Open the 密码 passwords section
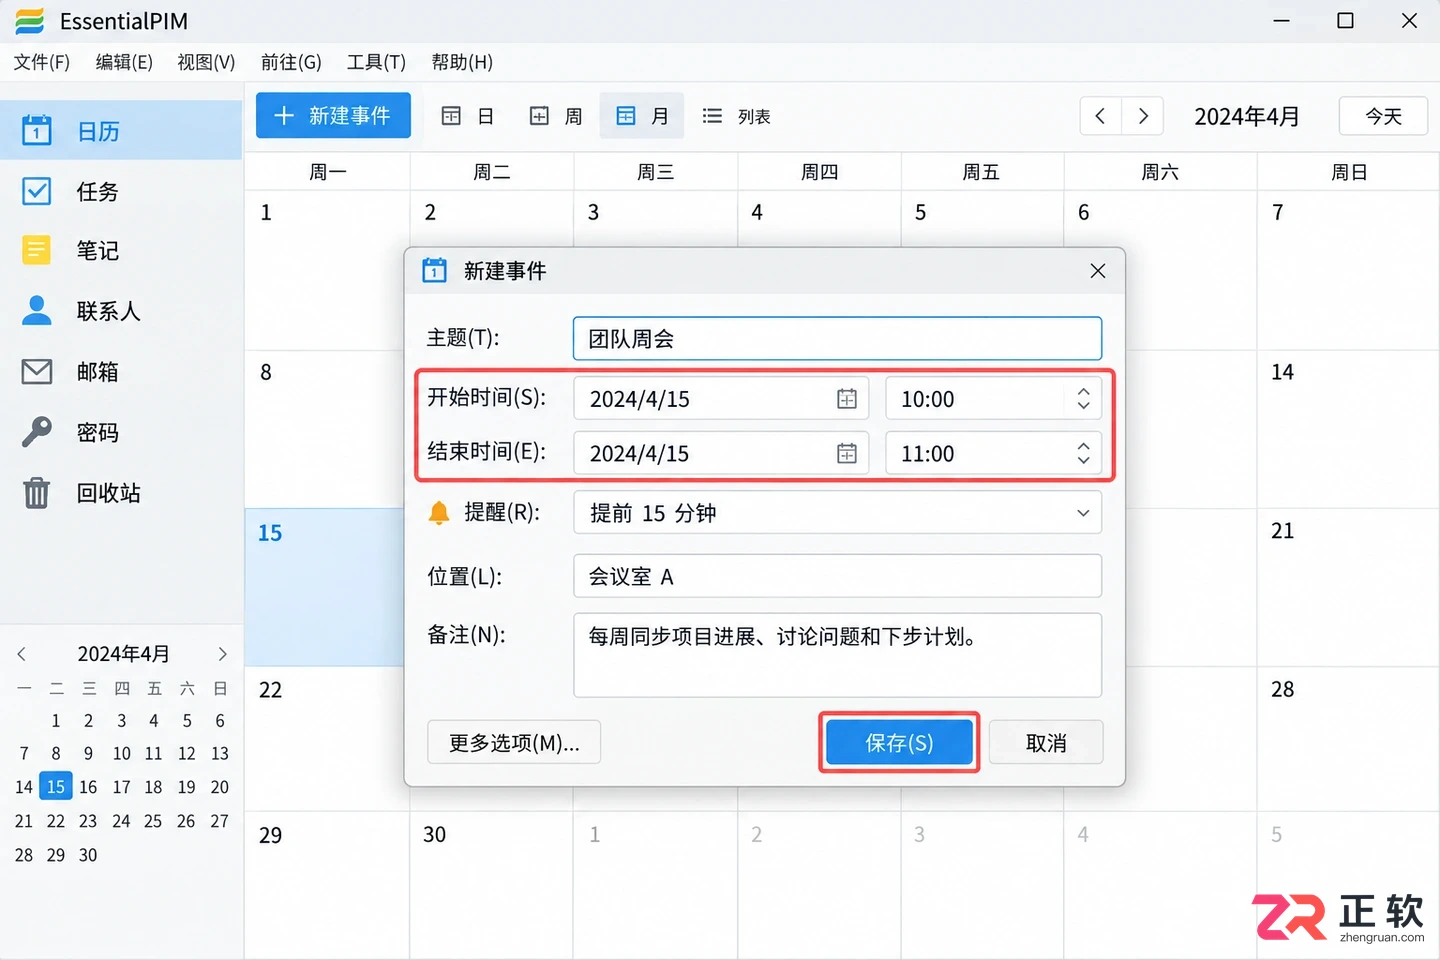 [x=121, y=432]
